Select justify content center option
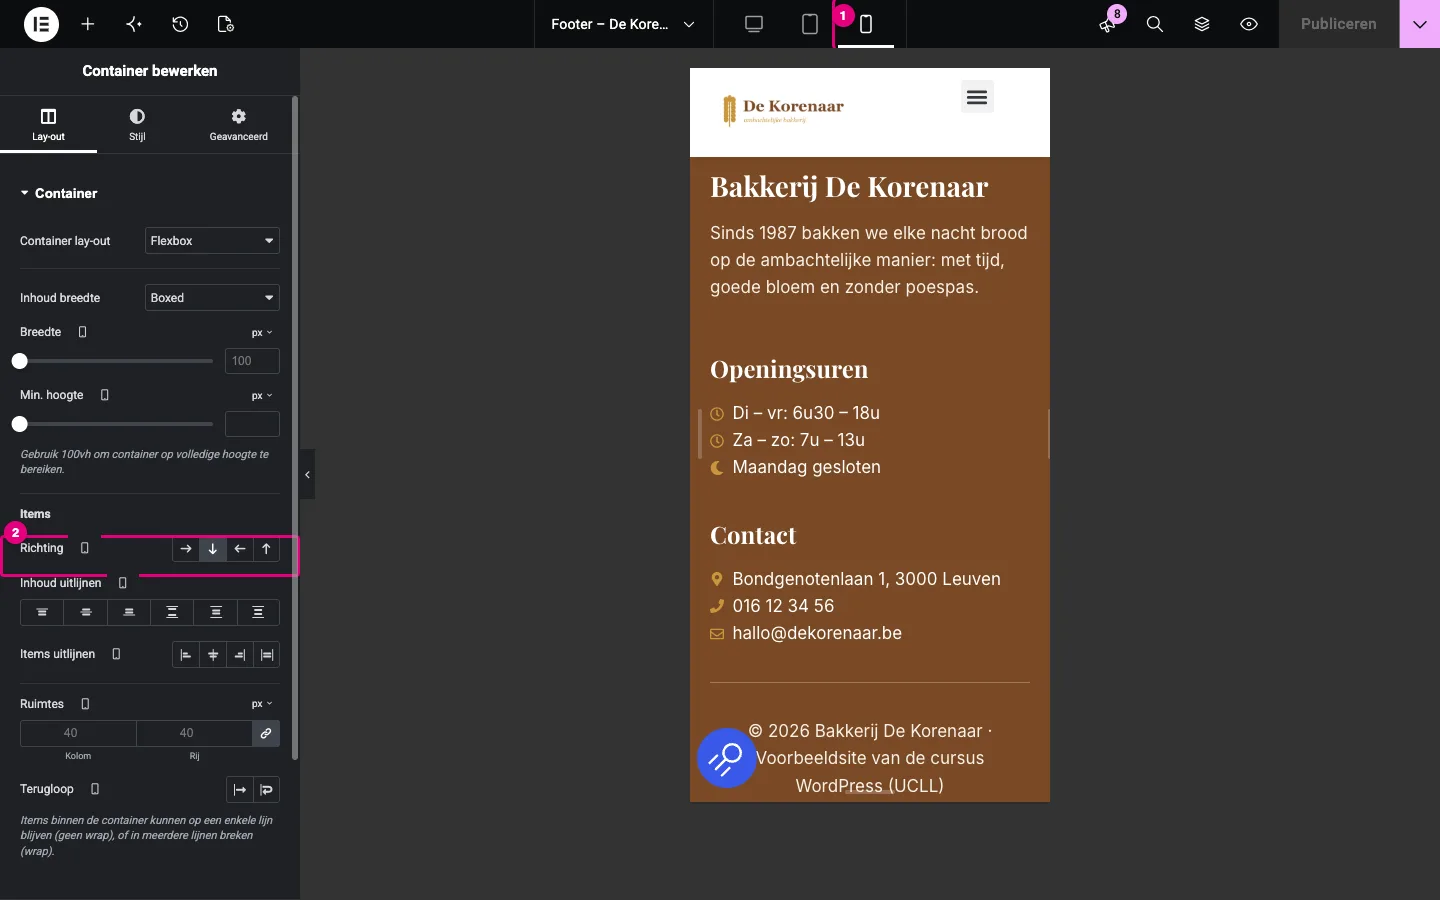Screen dimensions: 1440x900 point(86,612)
